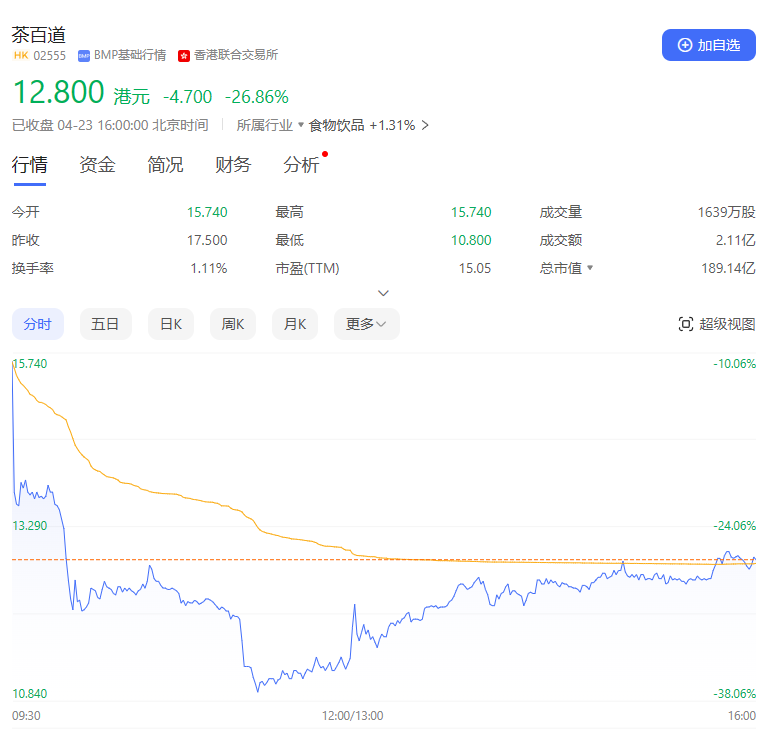Select the 行情 tab
The image size is (772, 730).
29,165
